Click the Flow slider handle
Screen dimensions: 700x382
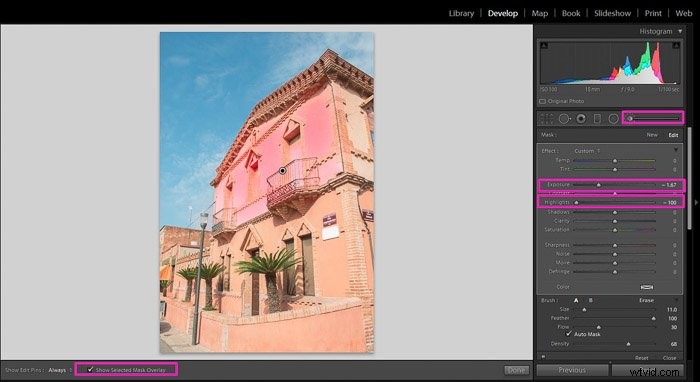coord(599,327)
